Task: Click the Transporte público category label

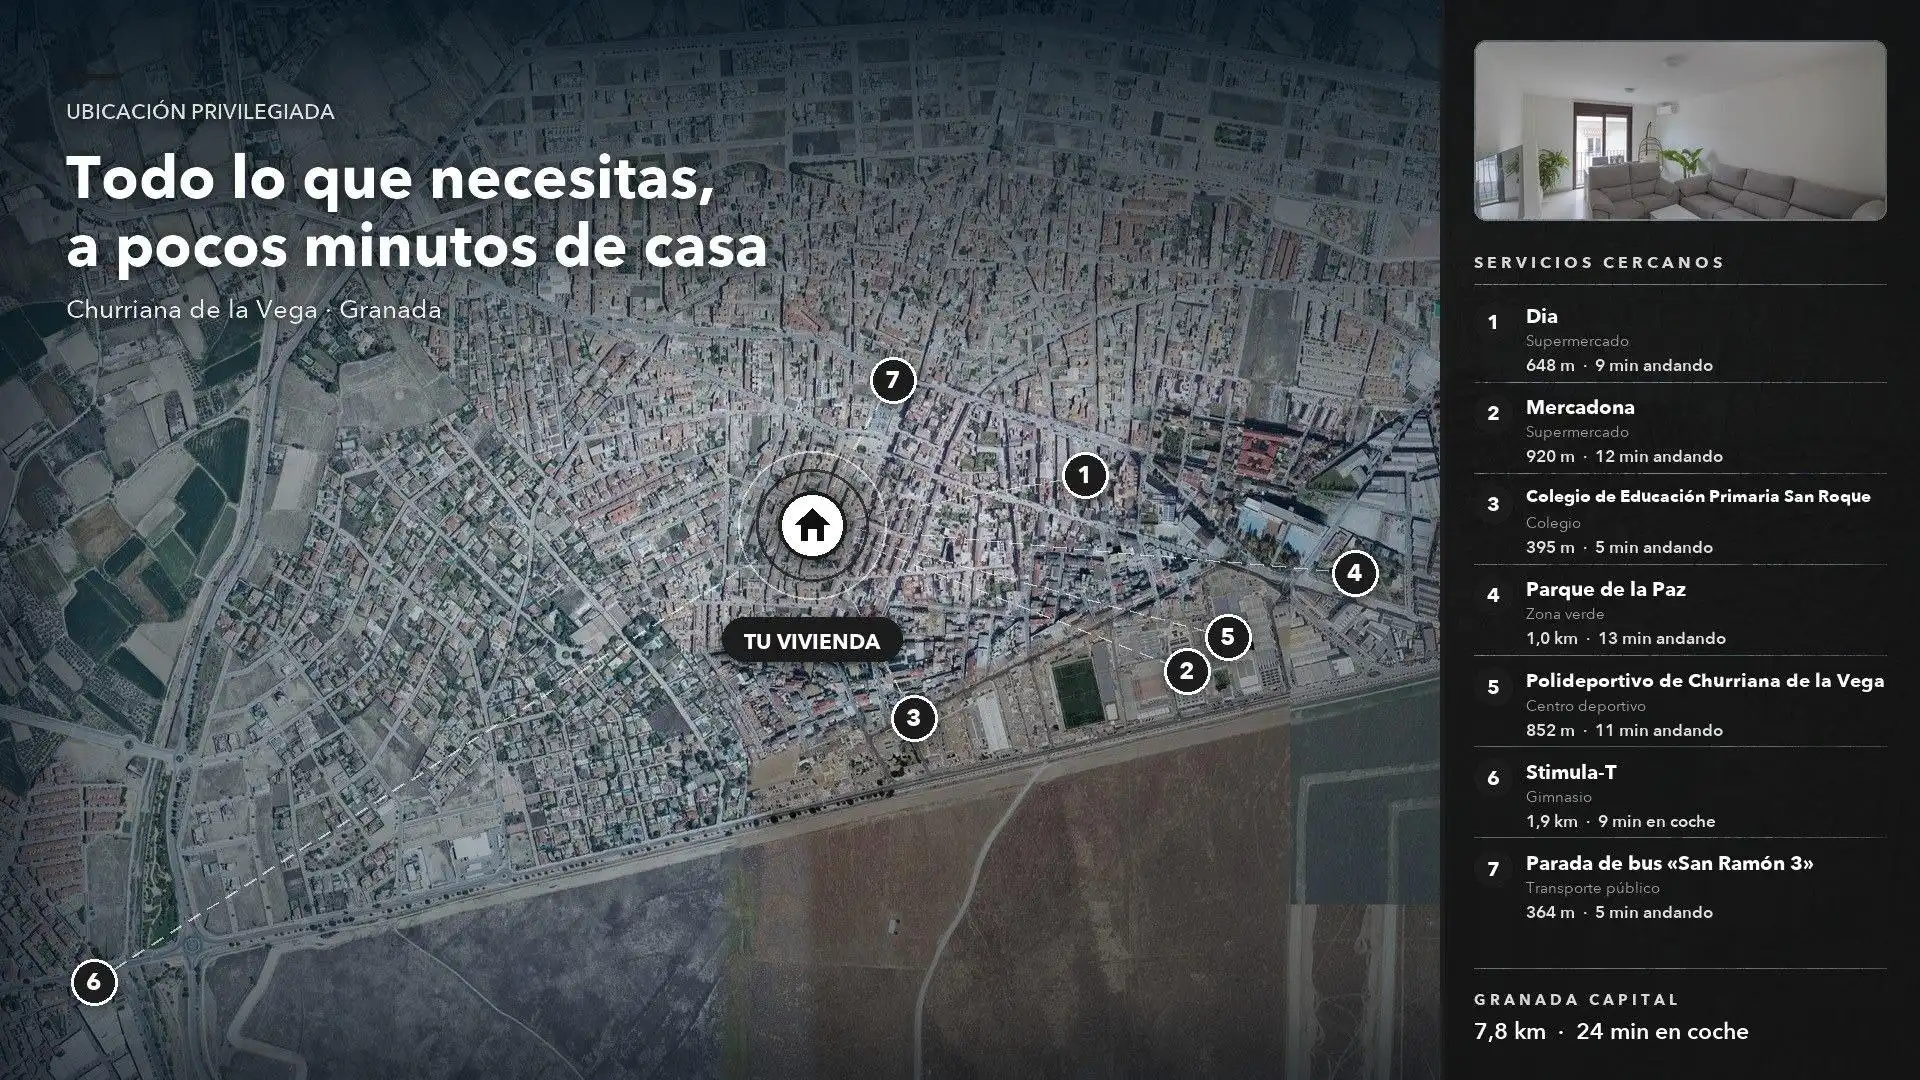Action: pos(1593,888)
